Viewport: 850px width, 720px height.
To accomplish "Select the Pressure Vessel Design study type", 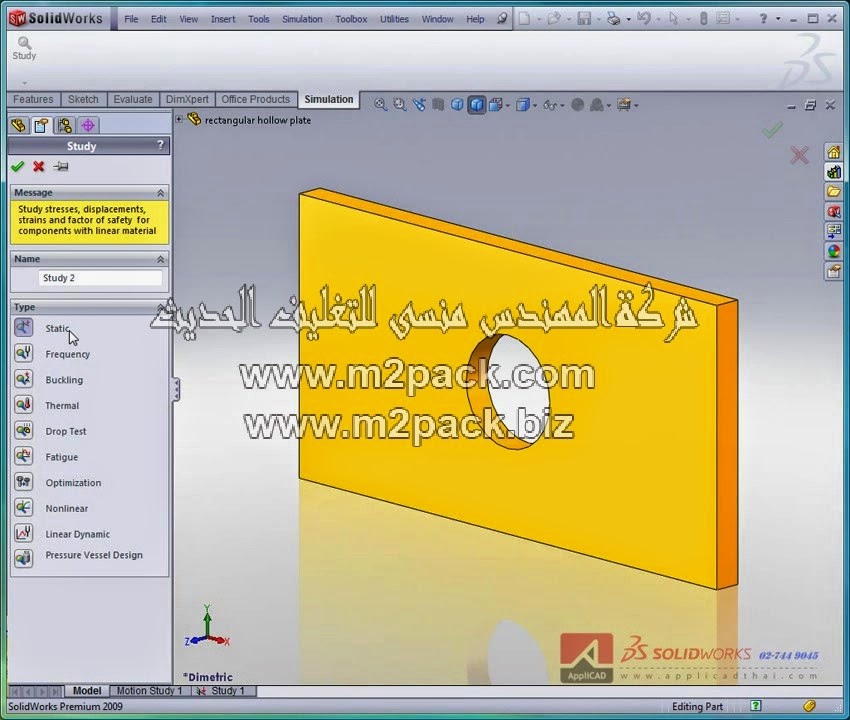I will pyautogui.click(x=94, y=555).
